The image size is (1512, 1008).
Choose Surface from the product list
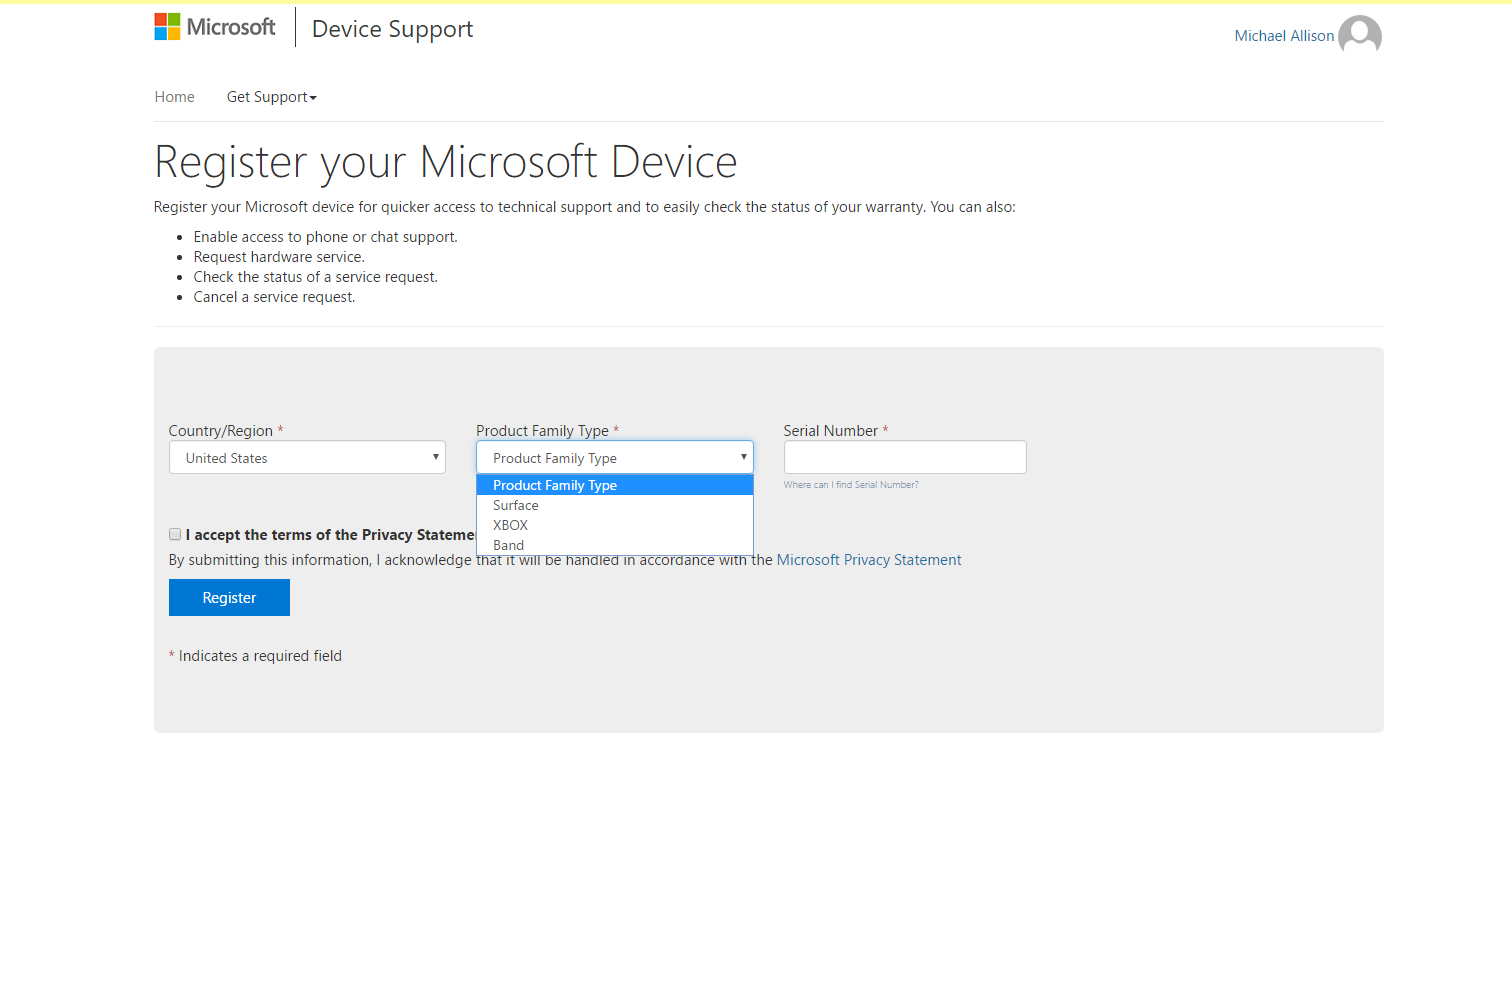[x=615, y=505]
